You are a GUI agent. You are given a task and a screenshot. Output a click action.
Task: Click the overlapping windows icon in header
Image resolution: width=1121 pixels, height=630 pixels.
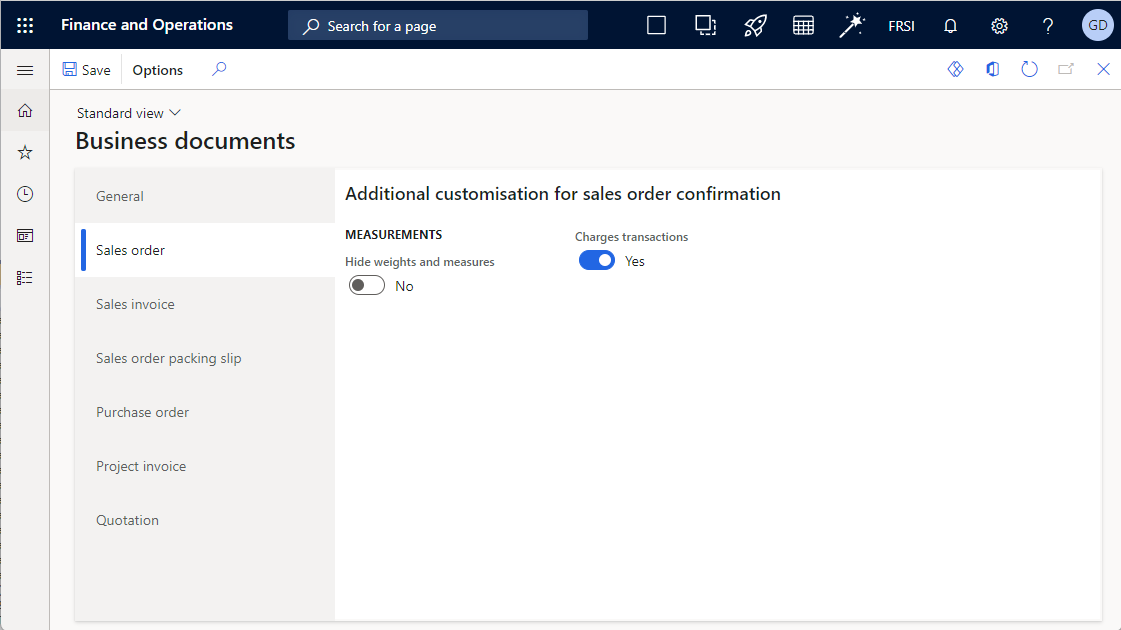(x=706, y=26)
